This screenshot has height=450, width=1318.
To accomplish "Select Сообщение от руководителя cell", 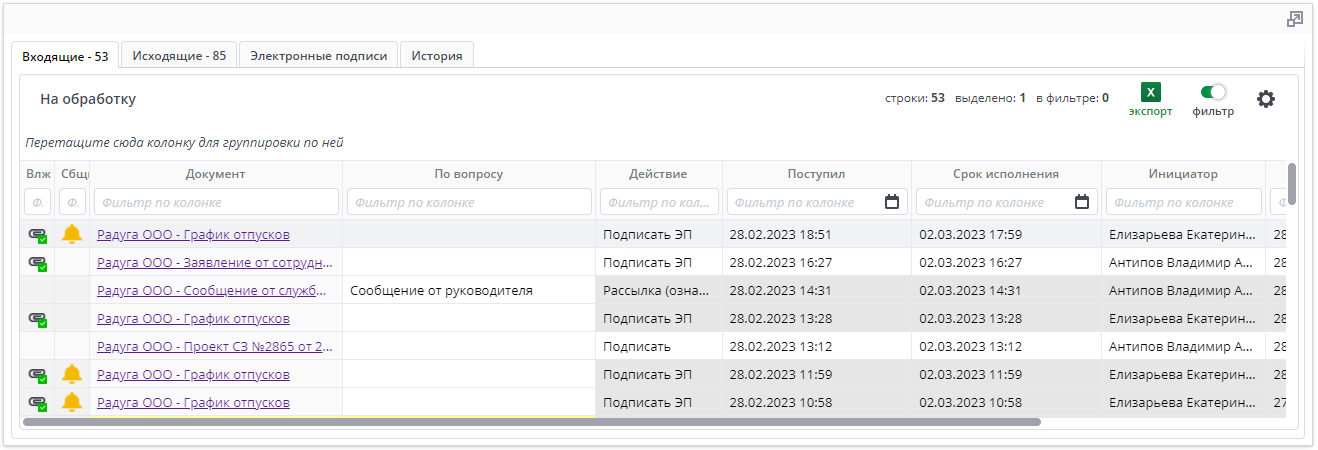I will coord(469,291).
